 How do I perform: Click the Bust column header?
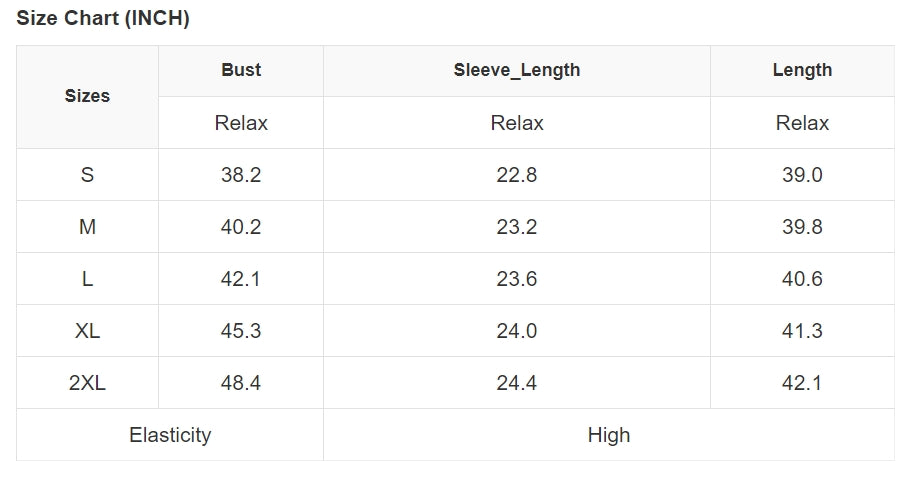241,70
